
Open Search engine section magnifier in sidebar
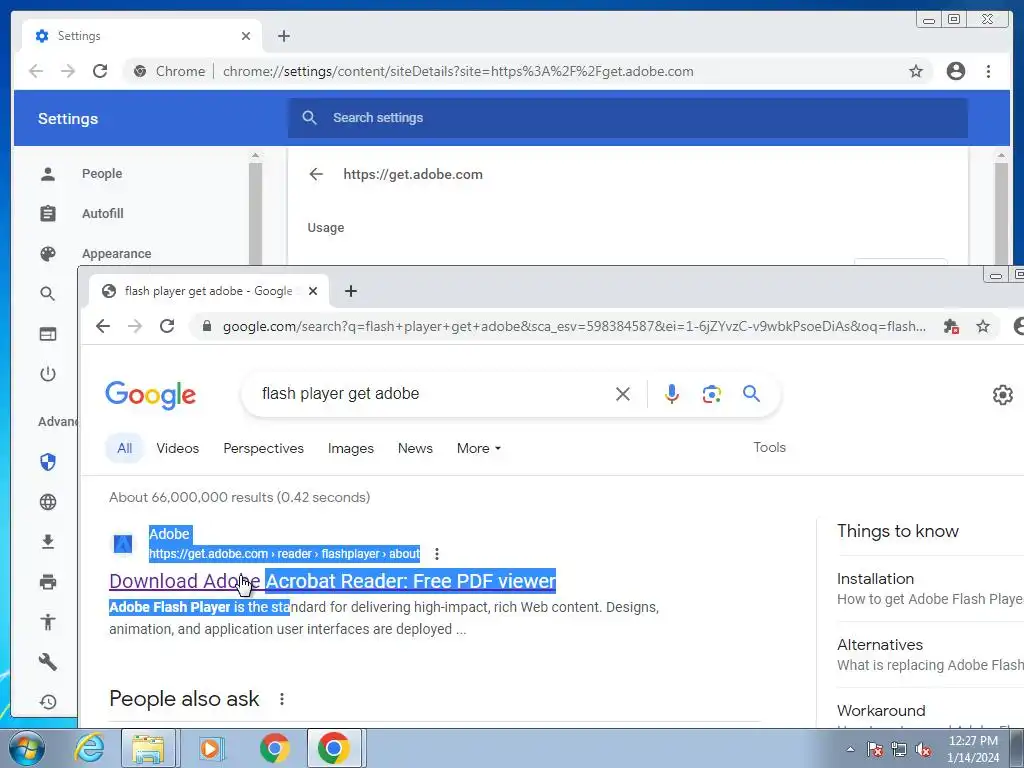48,294
